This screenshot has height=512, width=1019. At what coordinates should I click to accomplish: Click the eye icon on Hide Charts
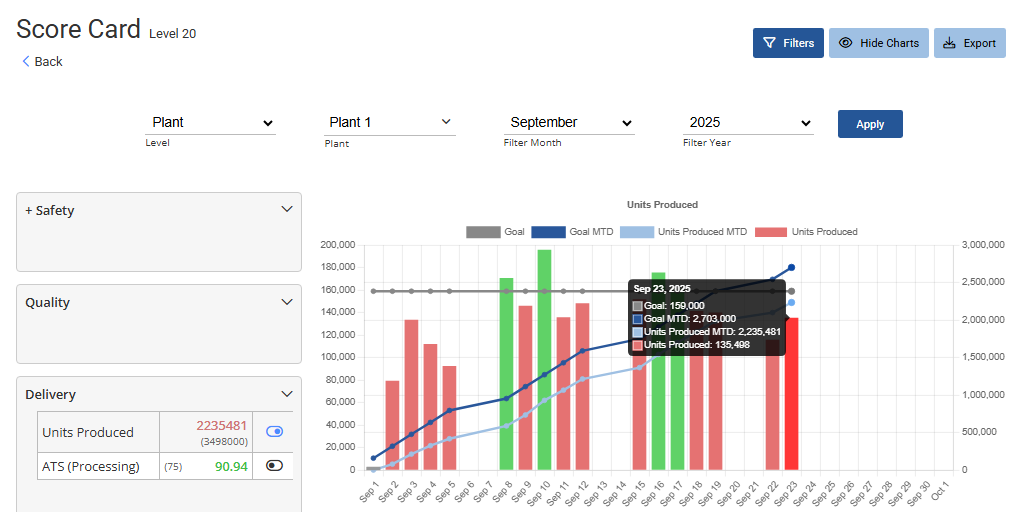tap(846, 43)
